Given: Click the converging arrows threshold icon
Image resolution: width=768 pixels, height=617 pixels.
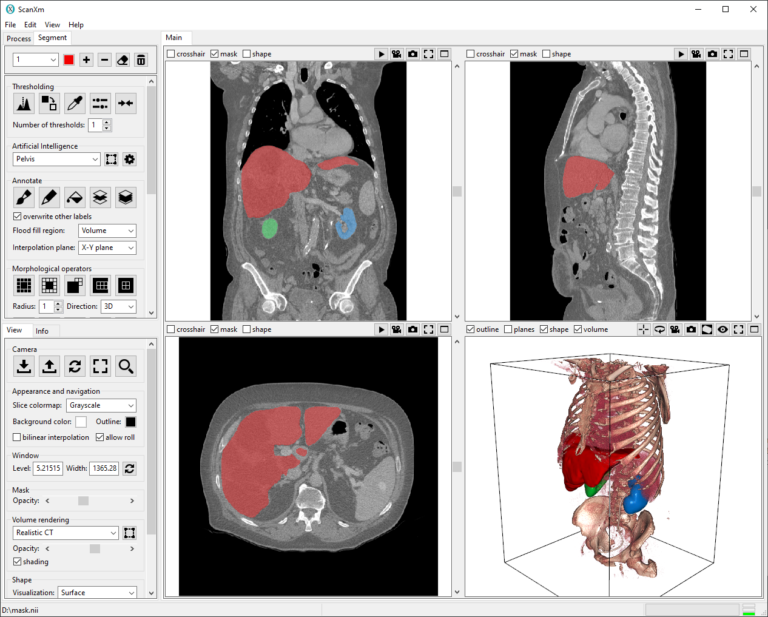Looking at the screenshot, I should [125, 103].
